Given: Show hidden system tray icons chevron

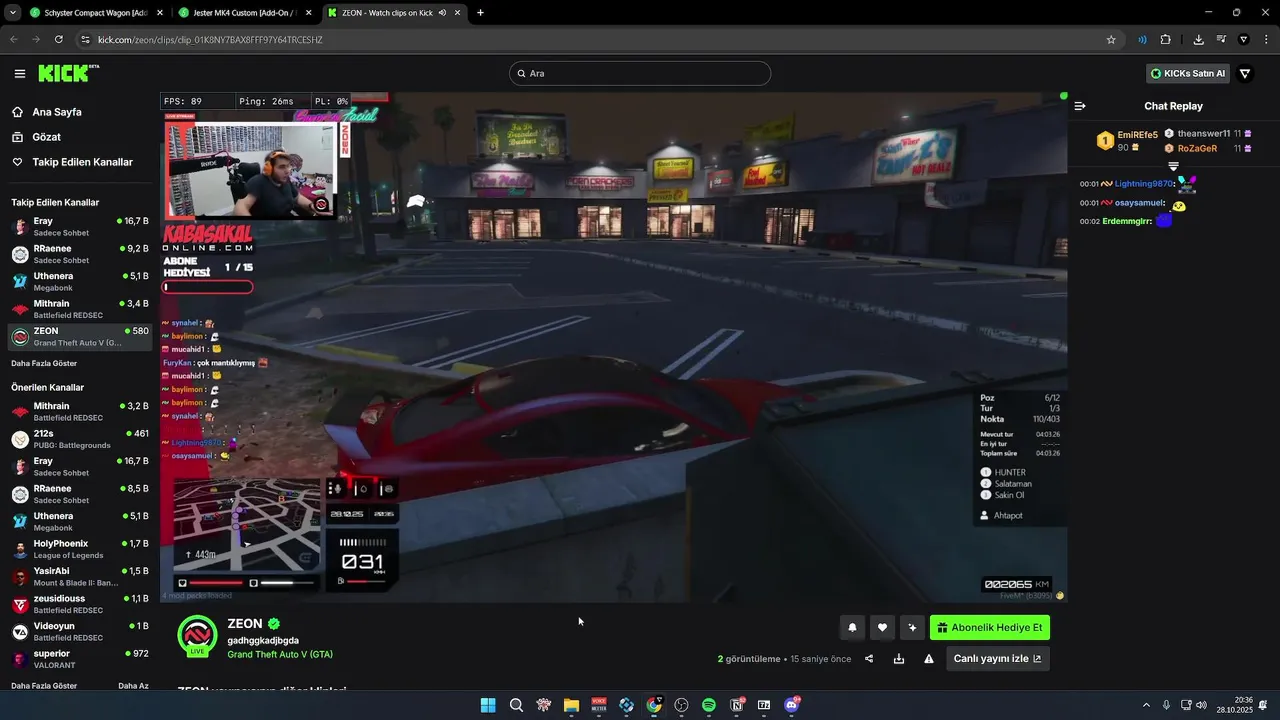Looking at the screenshot, I should pyautogui.click(x=1146, y=705).
